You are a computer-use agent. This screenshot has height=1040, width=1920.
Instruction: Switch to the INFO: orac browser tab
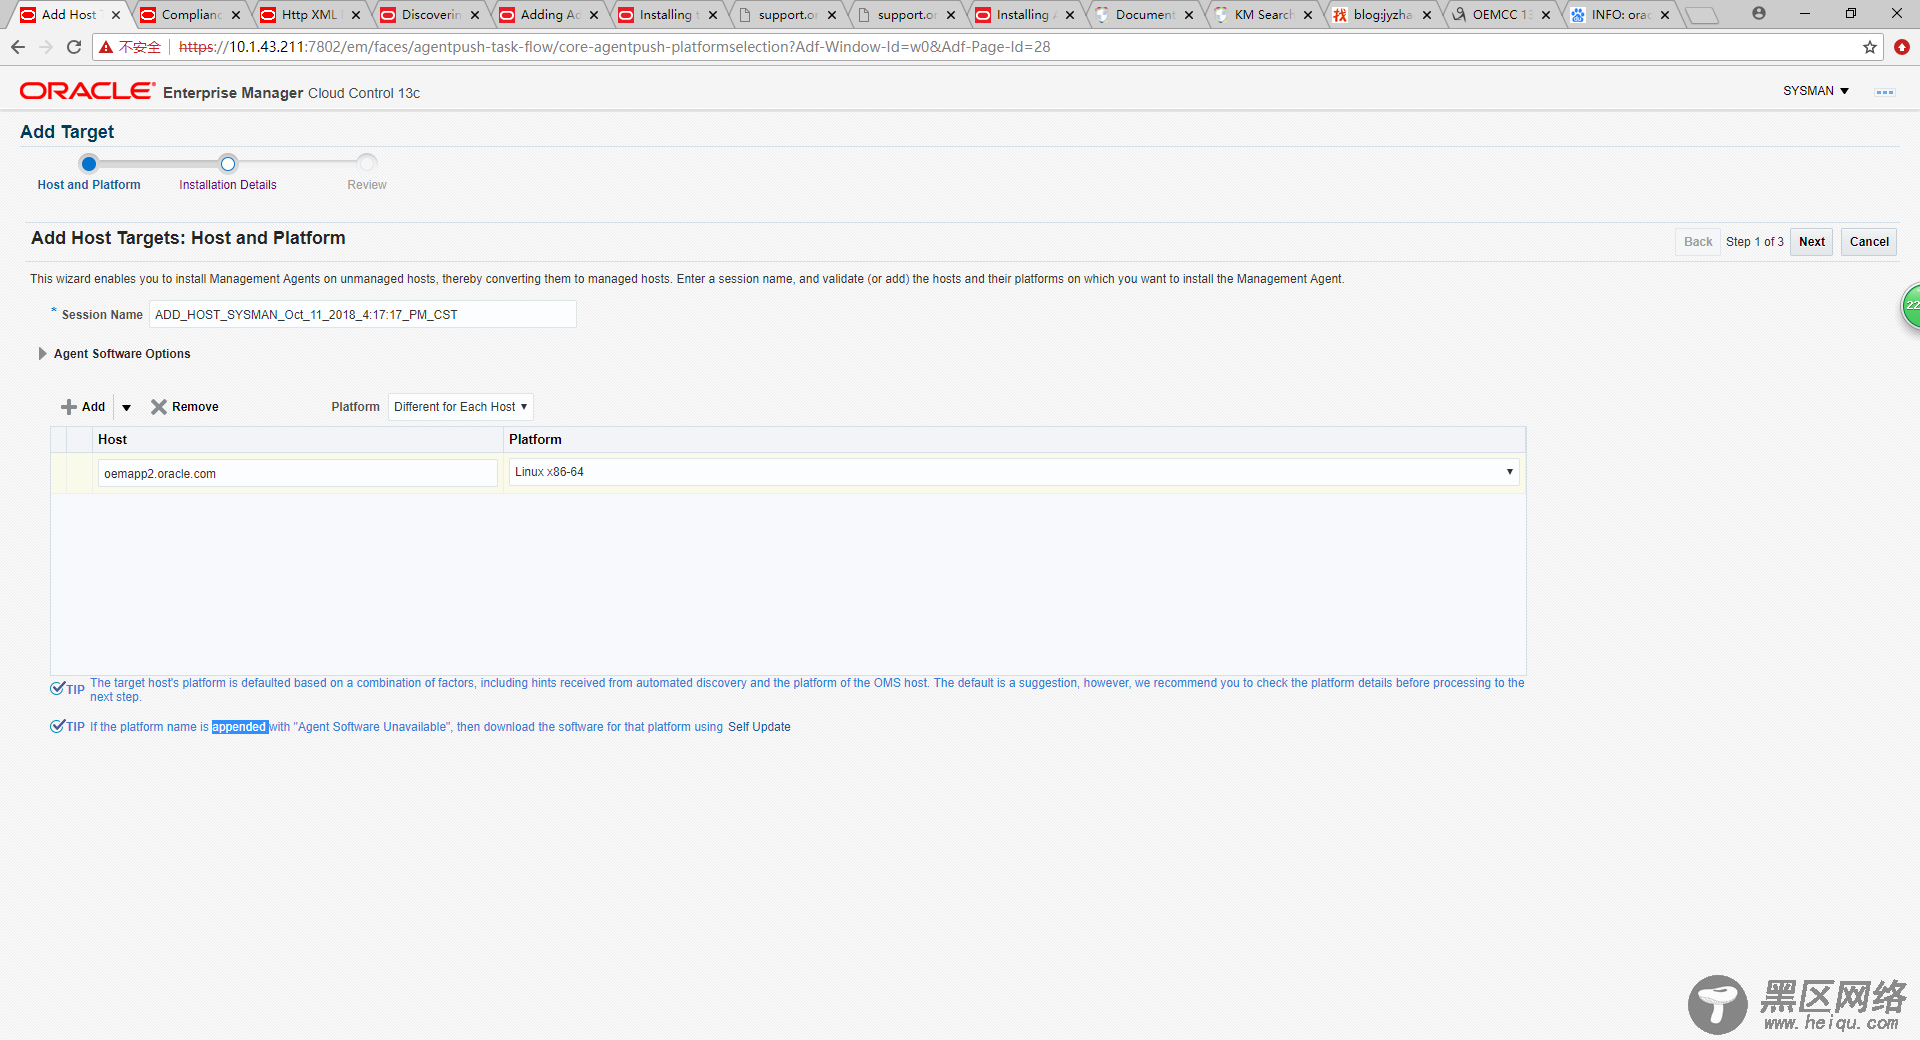pyautogui.click(x=1620, y=15)
